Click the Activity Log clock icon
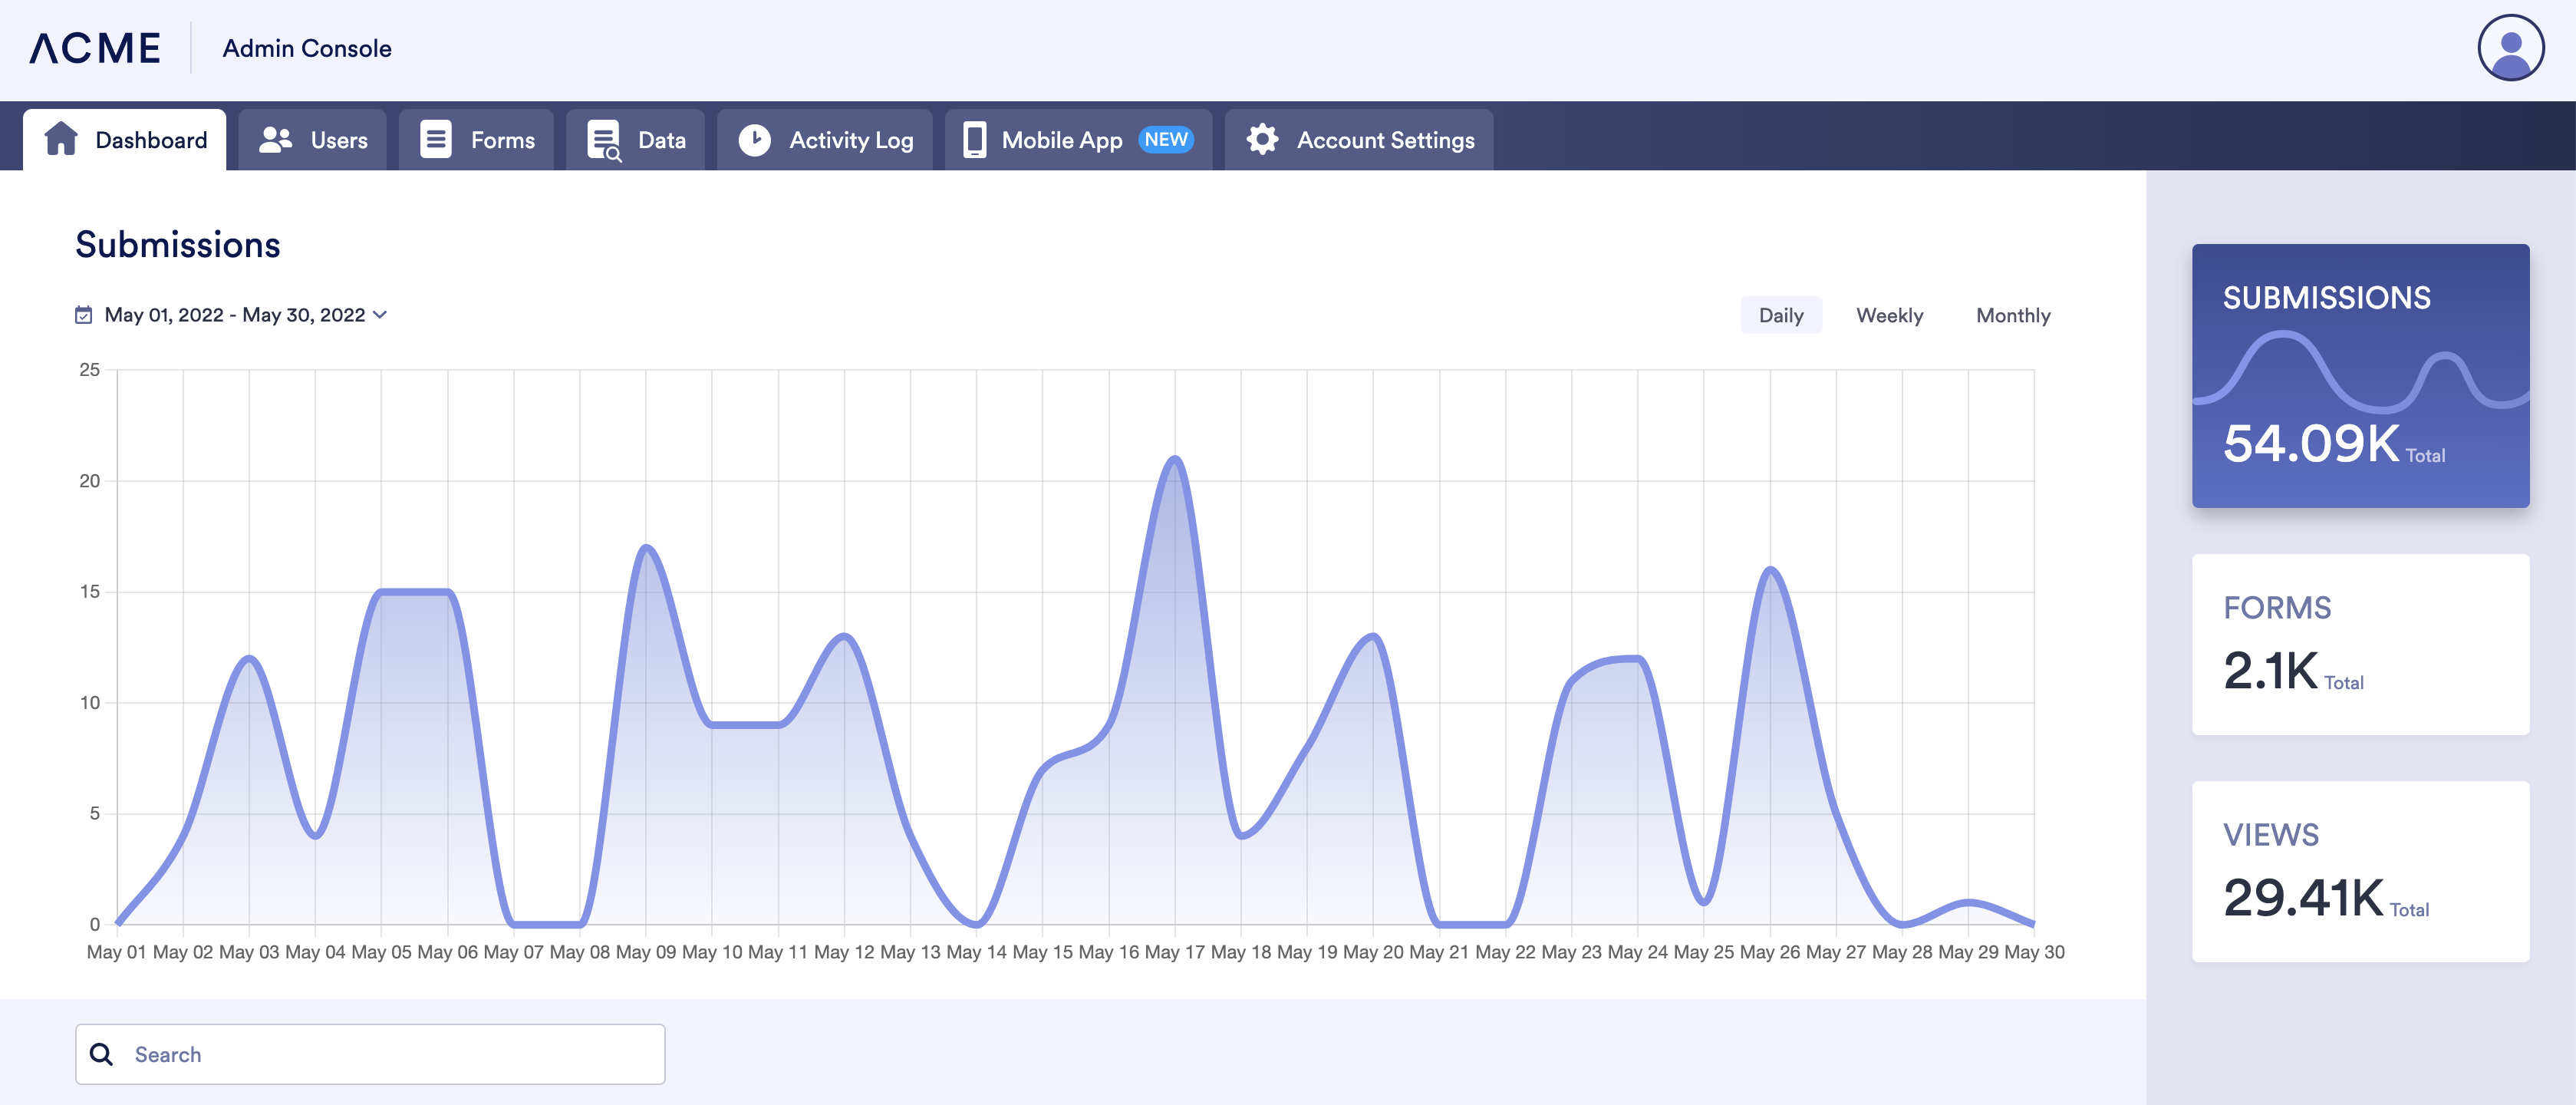The height and width of the screenshot is (1105, 2576). pyautogui.click(x=754, y=139)
